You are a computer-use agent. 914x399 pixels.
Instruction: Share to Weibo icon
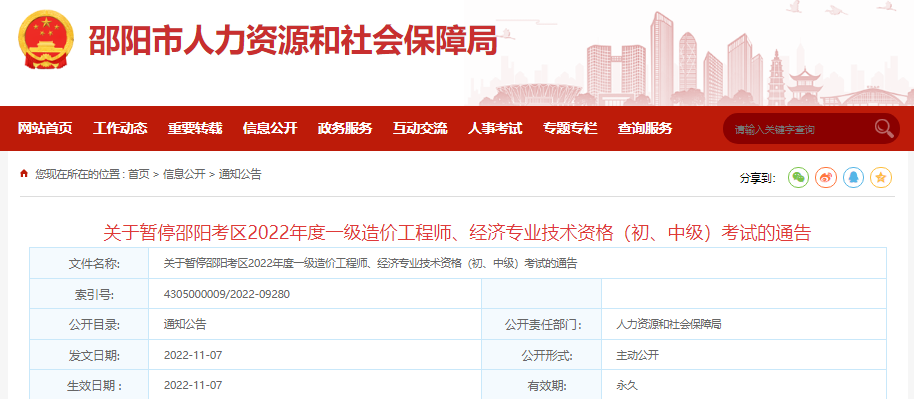(826, 177)
